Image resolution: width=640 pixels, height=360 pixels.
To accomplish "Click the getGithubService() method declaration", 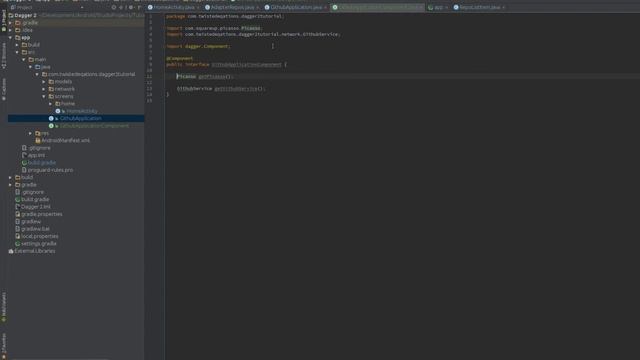I will coord(221,89).
